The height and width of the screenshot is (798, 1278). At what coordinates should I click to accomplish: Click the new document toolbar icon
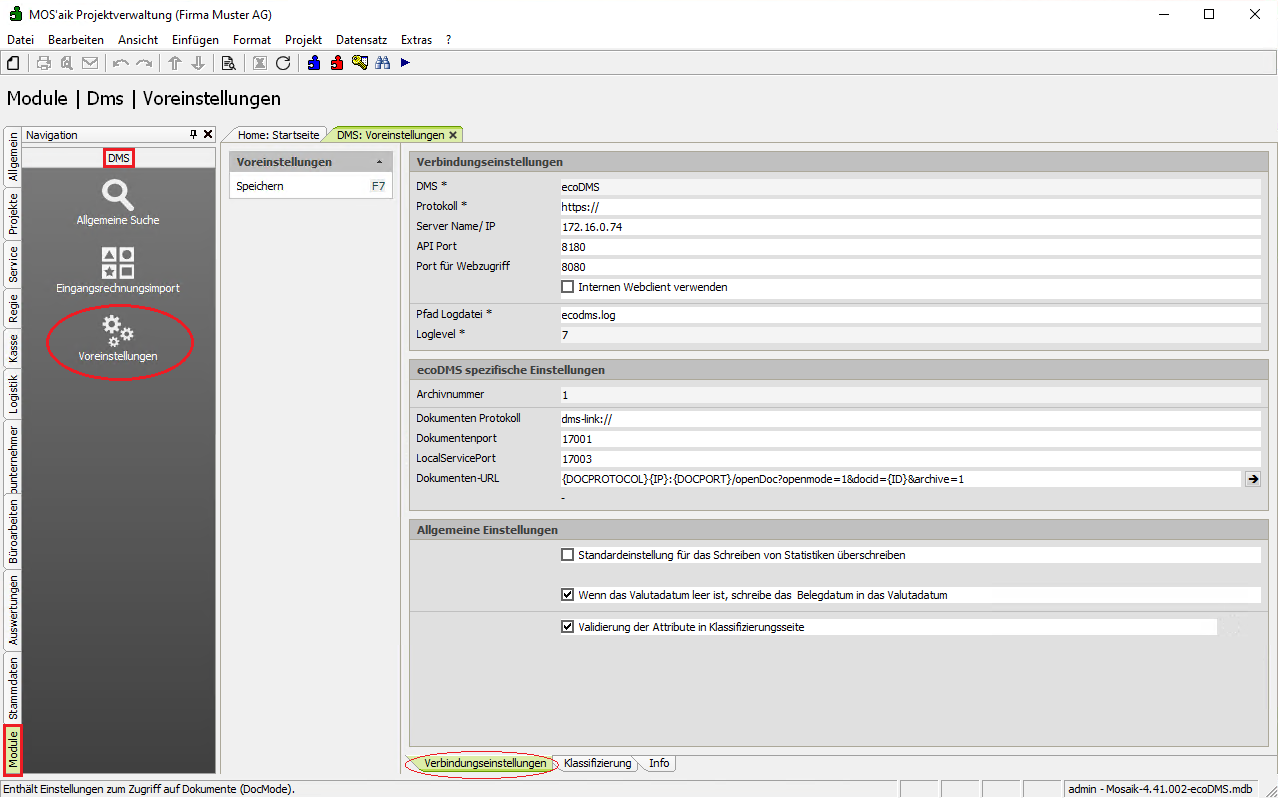tap(13, 63)
